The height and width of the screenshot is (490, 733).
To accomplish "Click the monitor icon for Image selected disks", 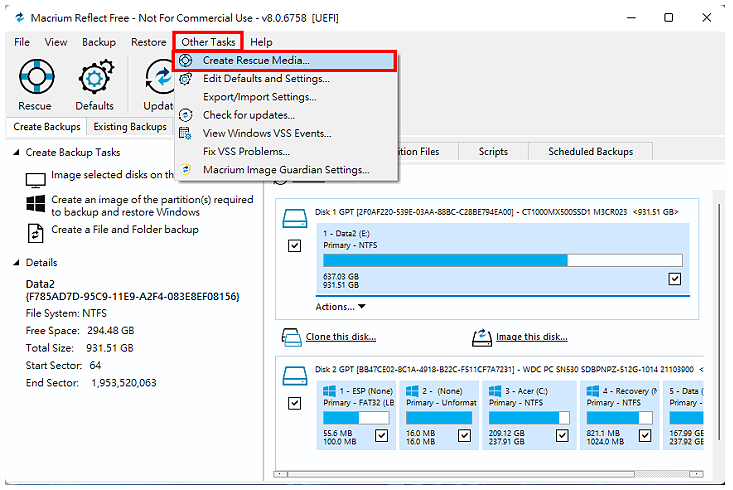I will 36,180.
